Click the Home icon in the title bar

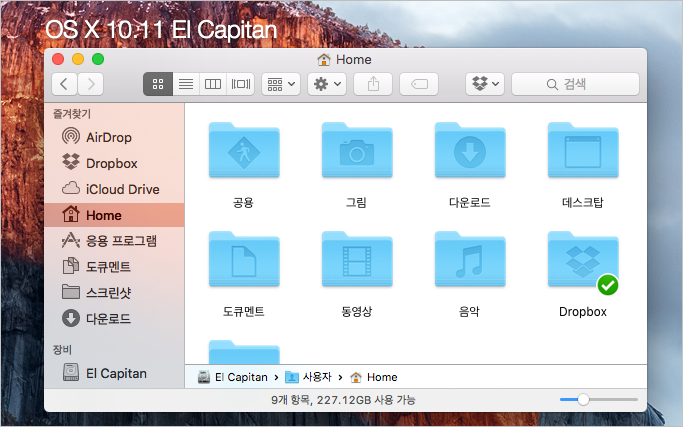pos(324,59)
